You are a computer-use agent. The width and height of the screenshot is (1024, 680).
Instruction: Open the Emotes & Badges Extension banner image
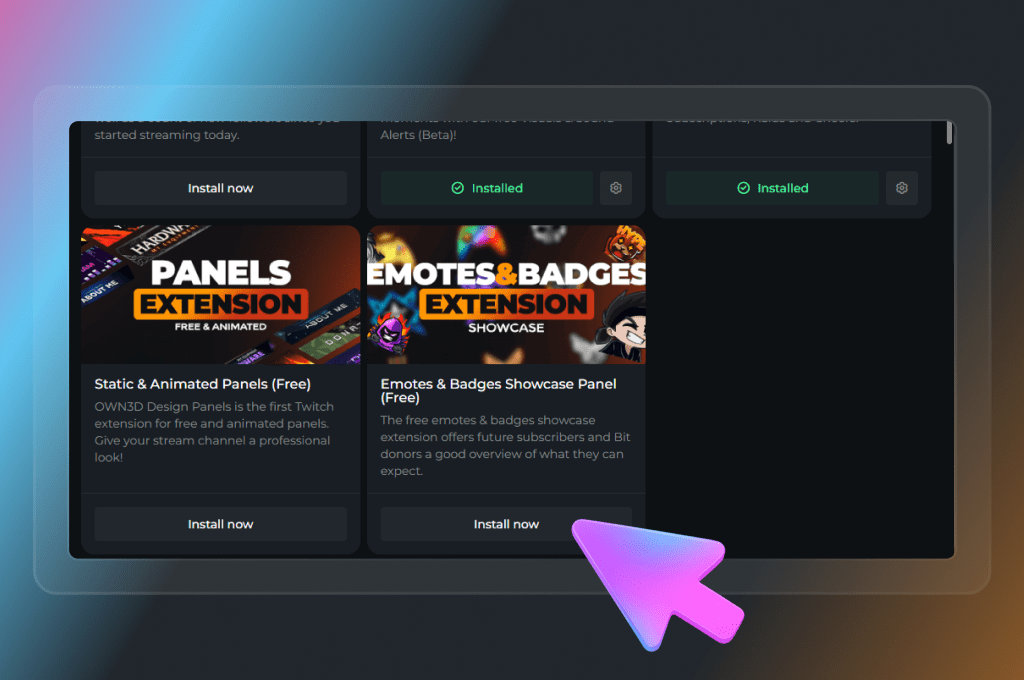click(x=506, y=295)
